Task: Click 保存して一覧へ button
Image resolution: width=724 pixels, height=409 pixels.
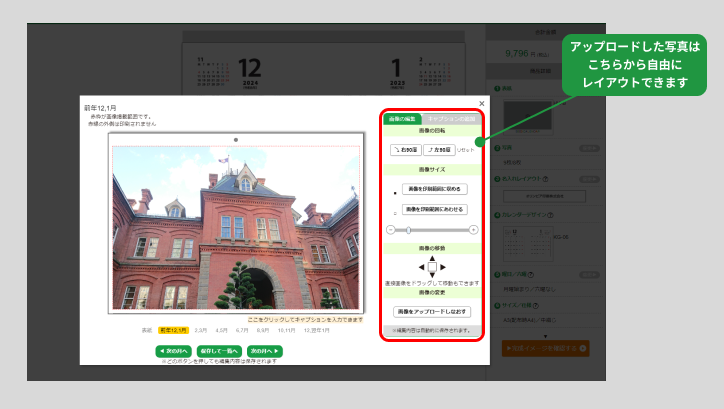Action: click(x=219, y=351)
